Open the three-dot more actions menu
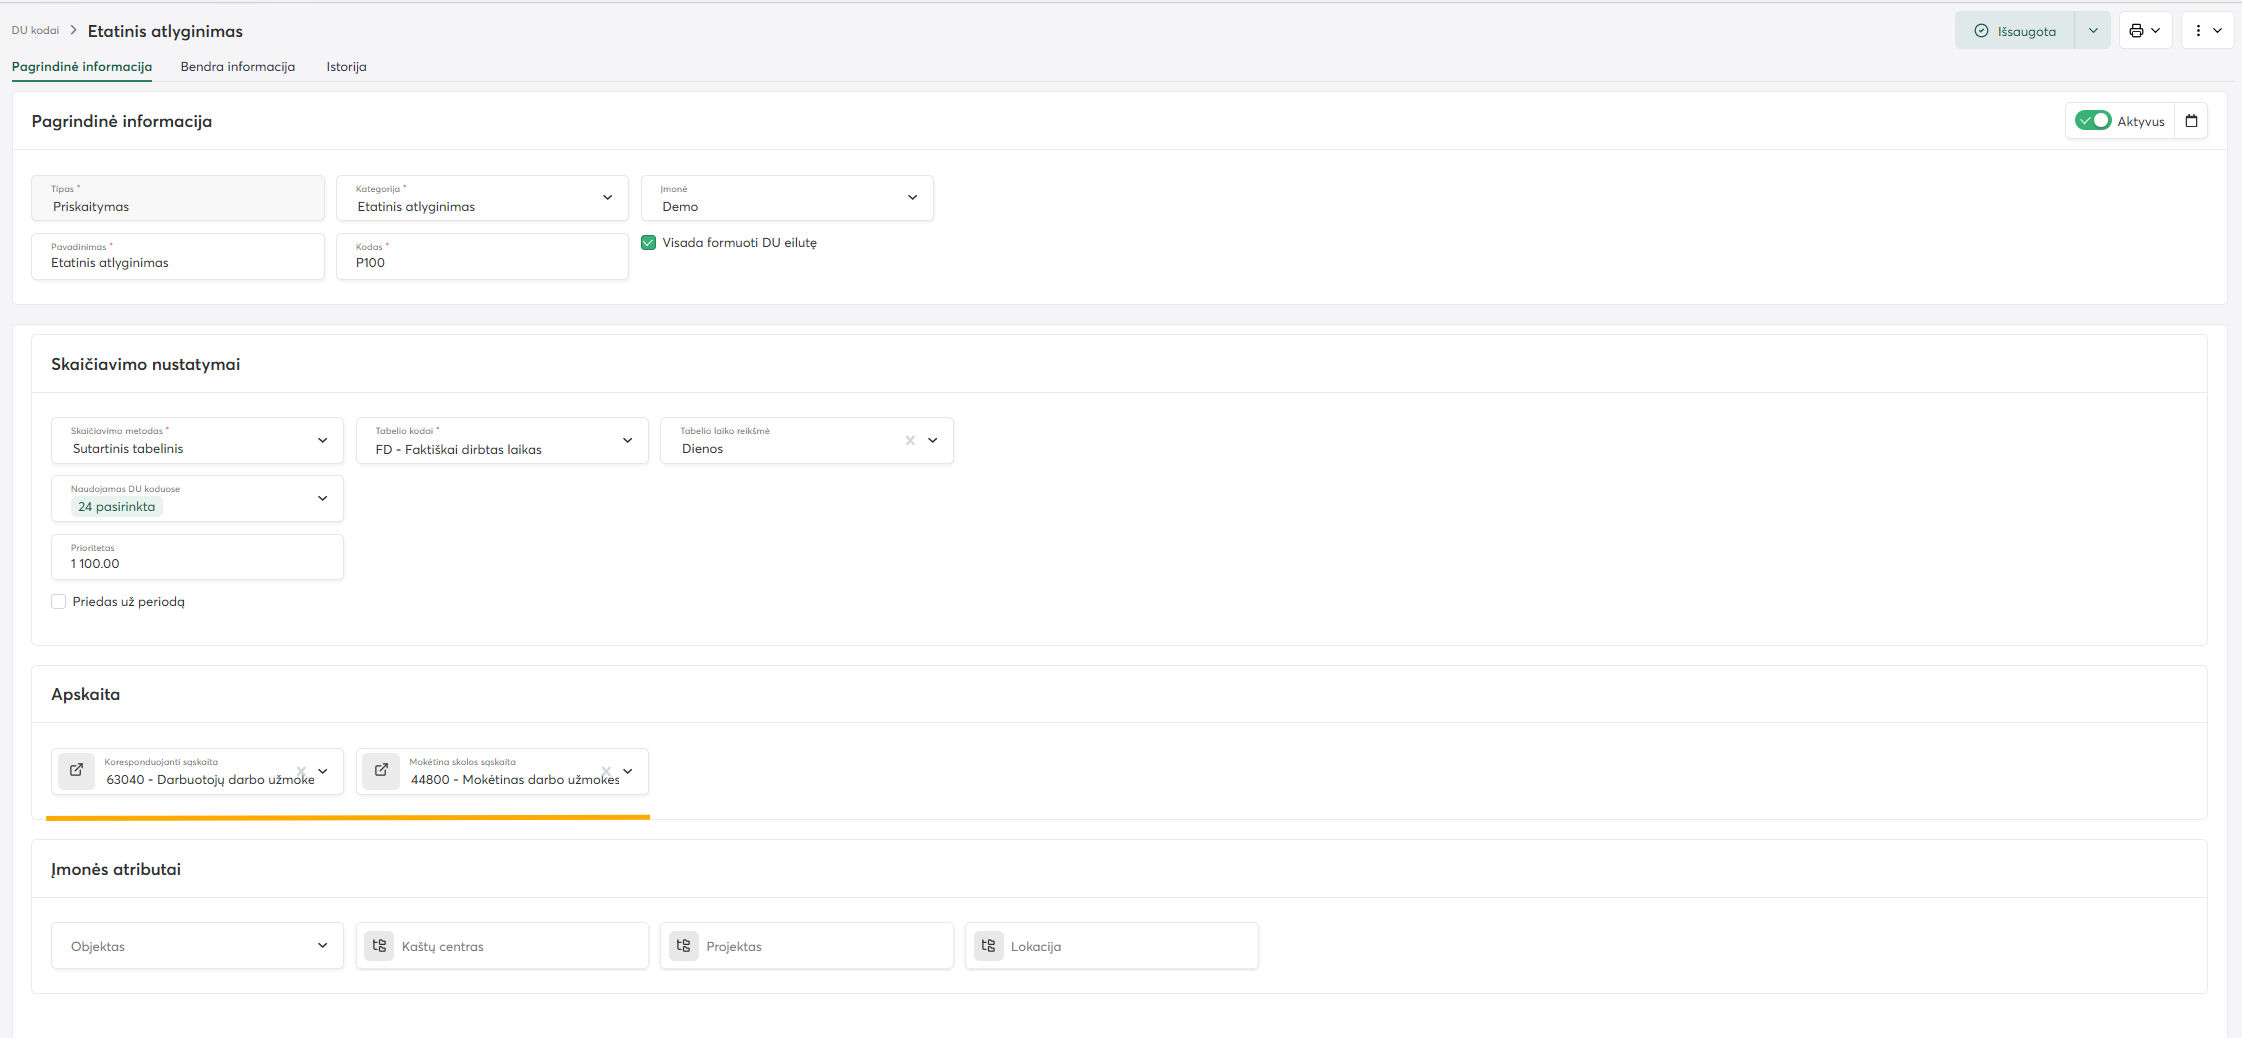 (x=2198, y=31)
